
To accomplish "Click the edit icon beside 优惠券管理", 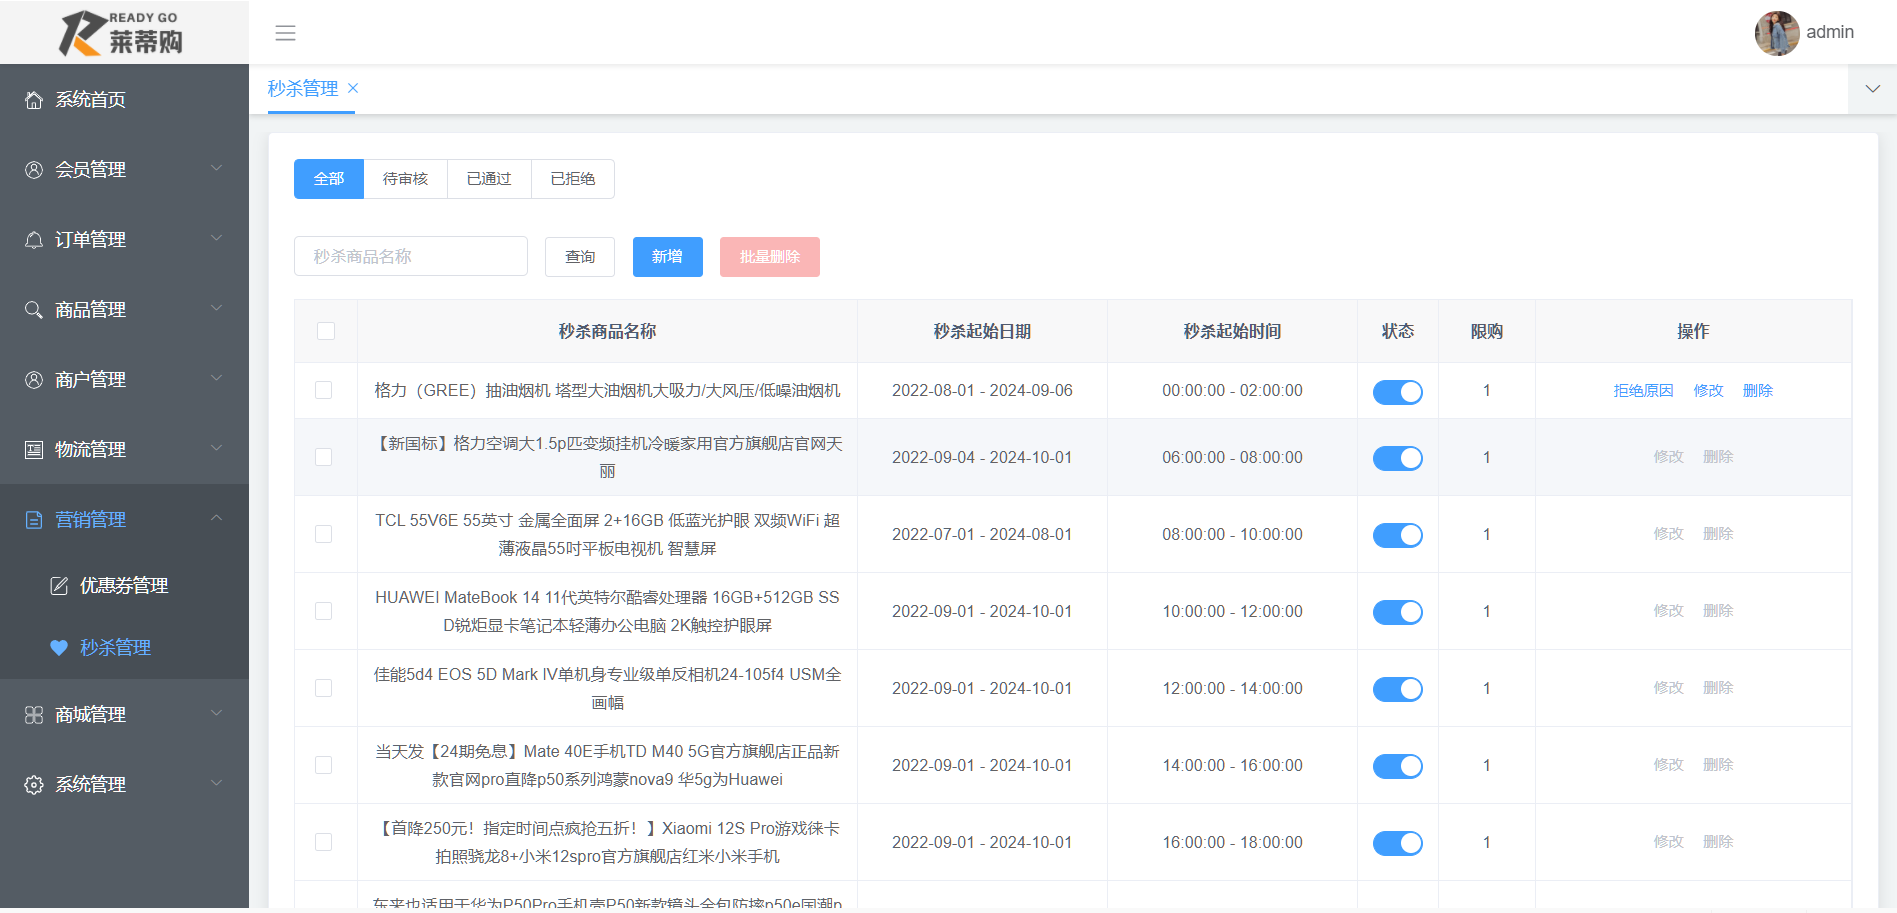I will [x=59, y=586].
